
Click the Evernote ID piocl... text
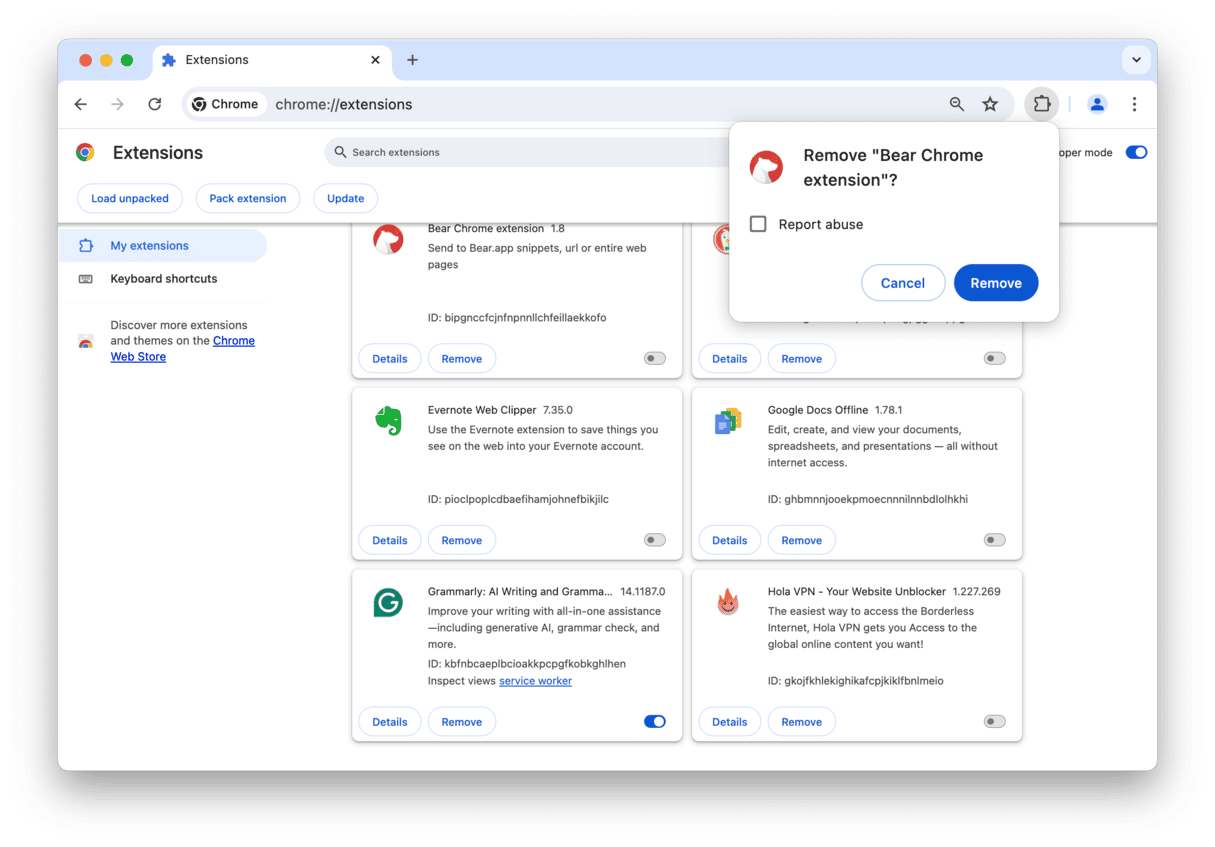click(518, 499)
